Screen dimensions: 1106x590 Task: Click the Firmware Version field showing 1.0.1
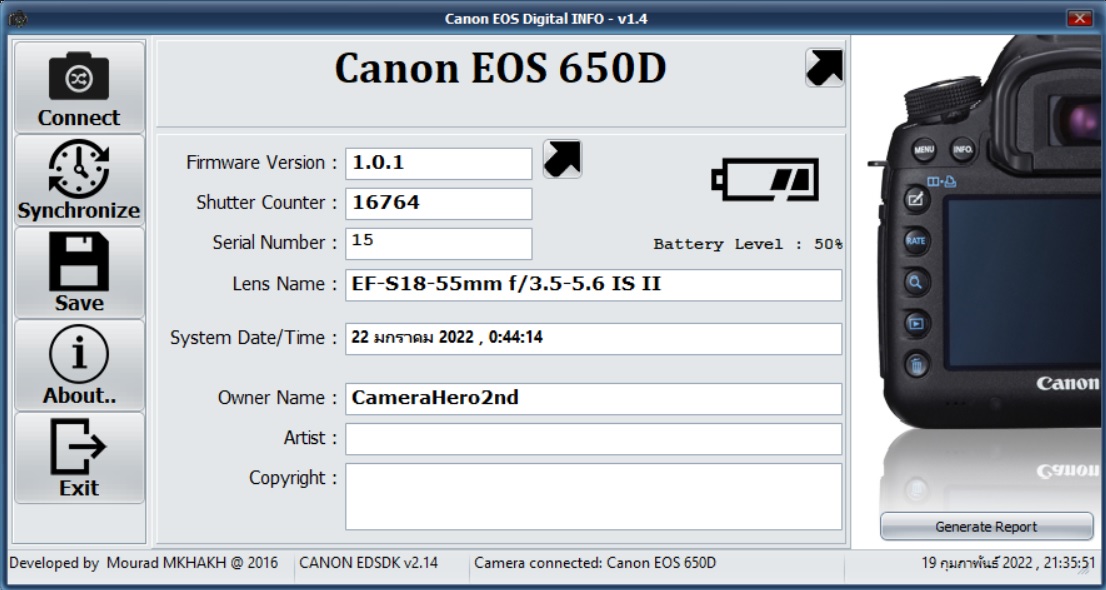[439, 164]
